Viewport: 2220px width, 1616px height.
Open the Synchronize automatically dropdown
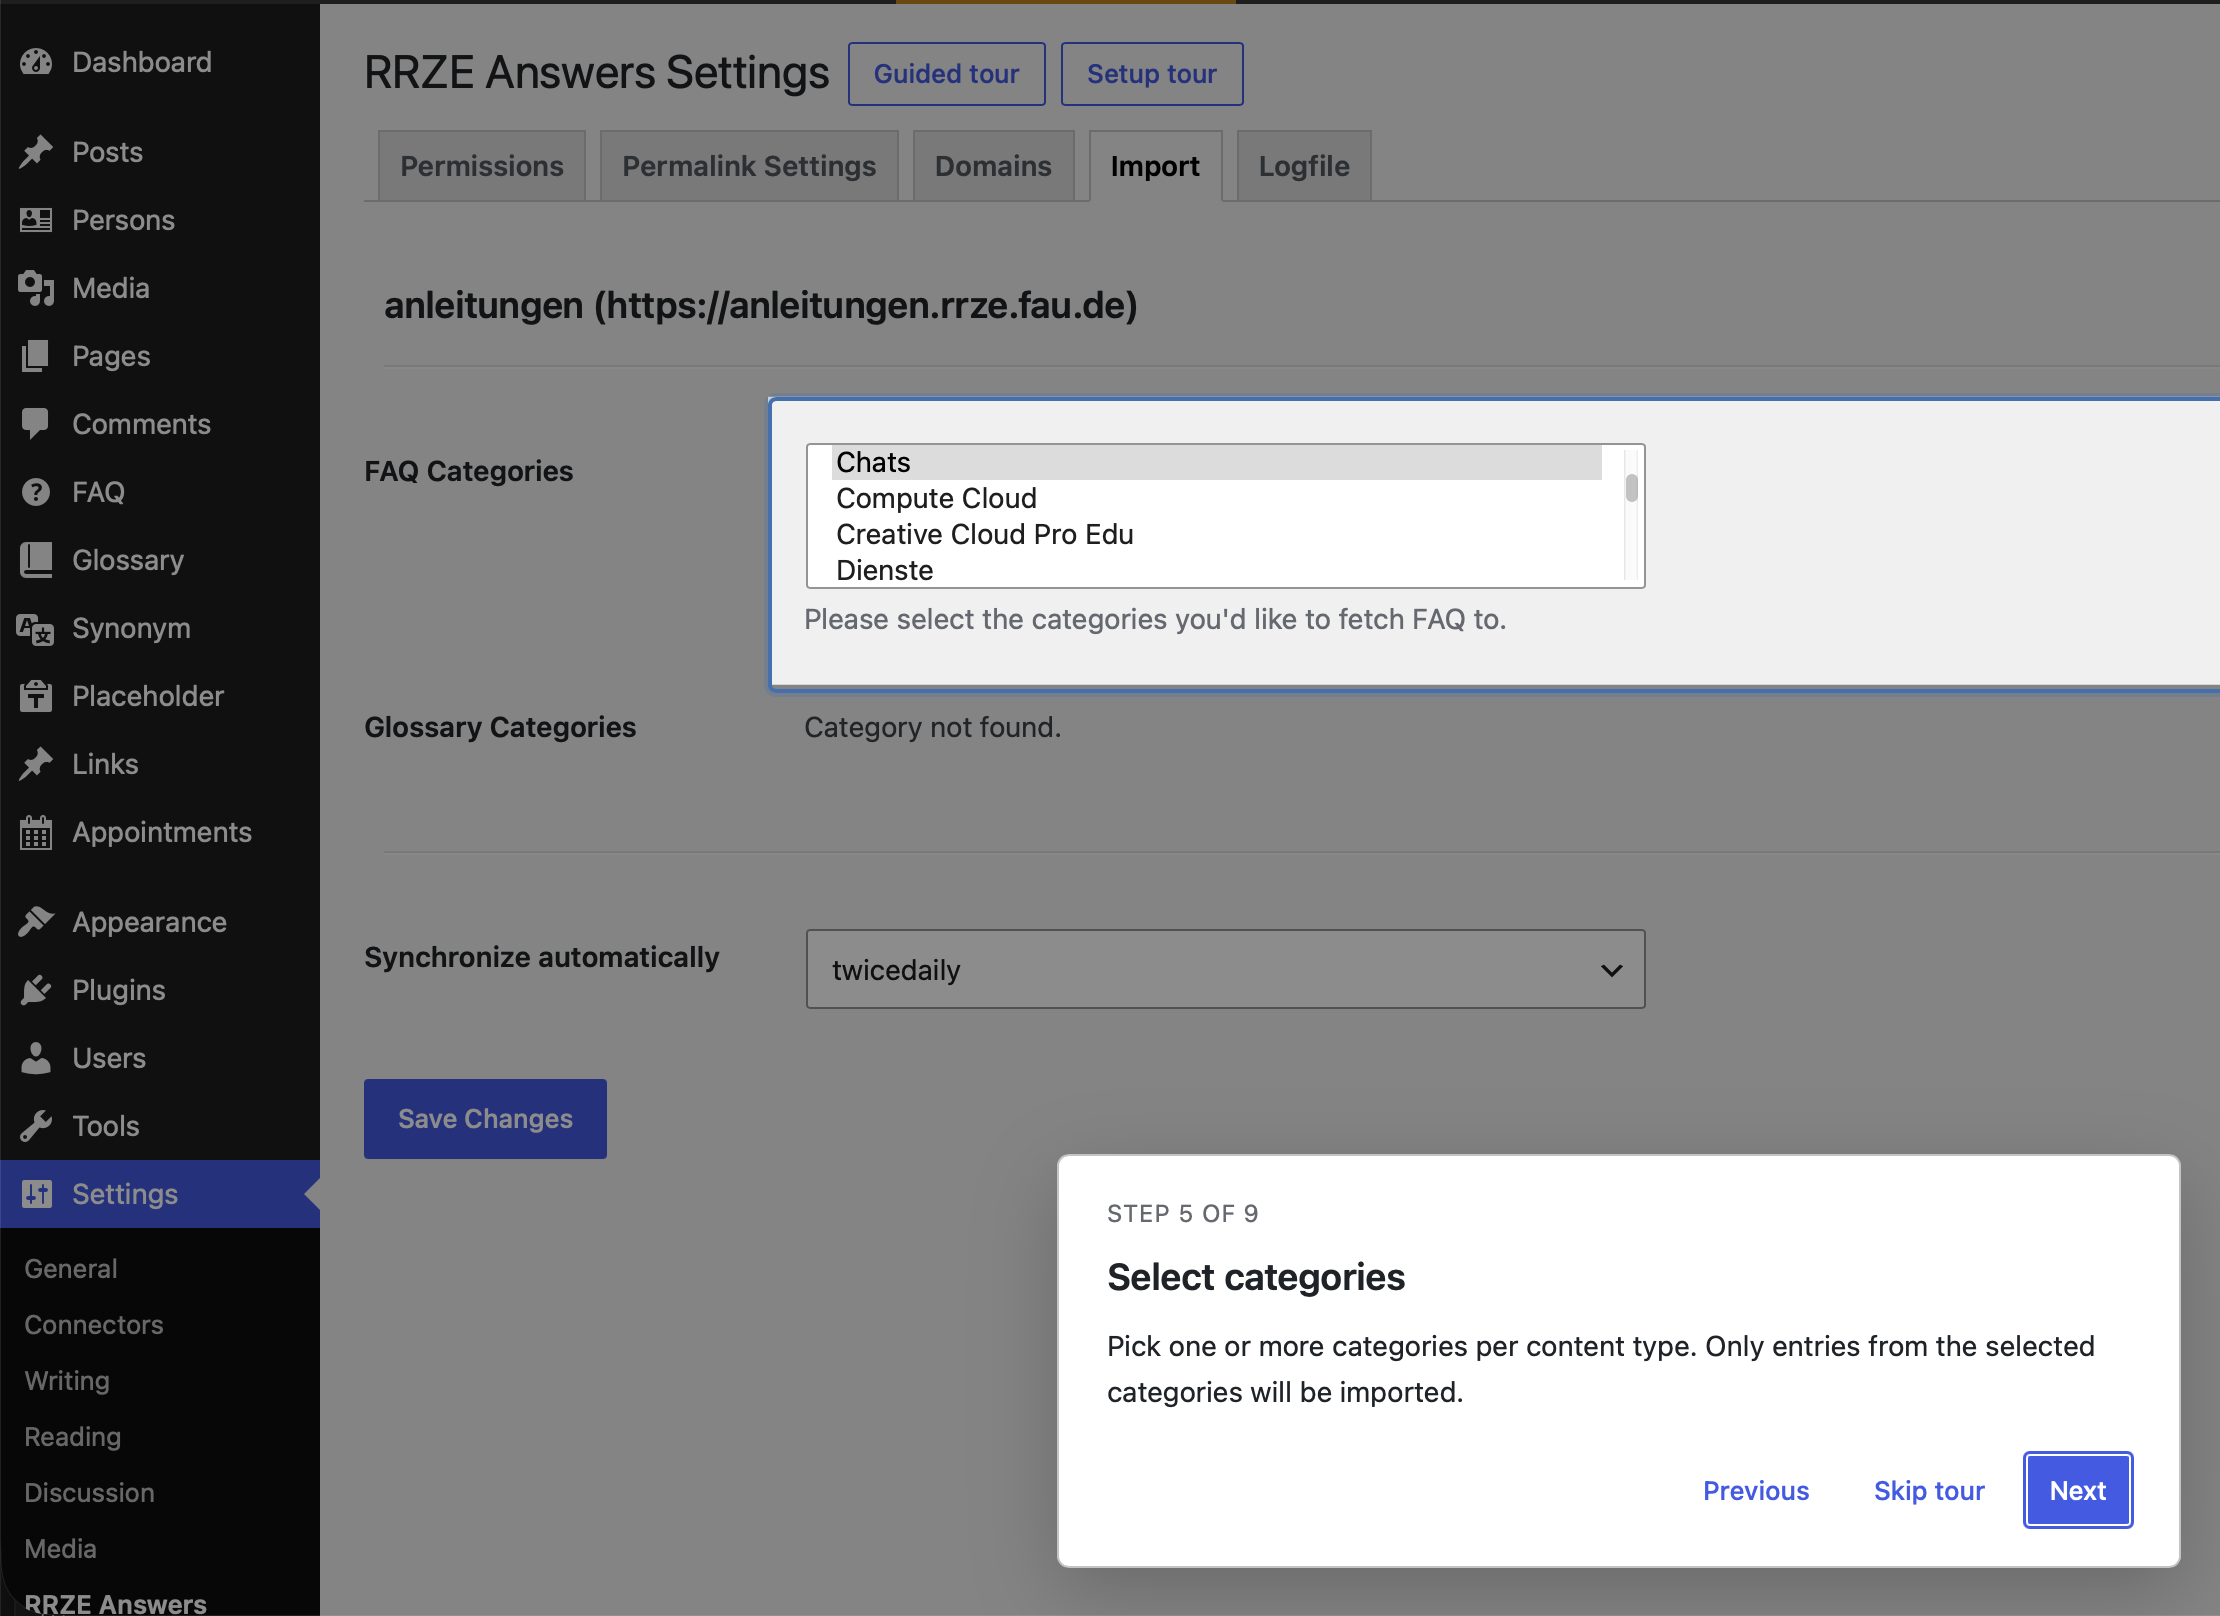coord(1225,969)
